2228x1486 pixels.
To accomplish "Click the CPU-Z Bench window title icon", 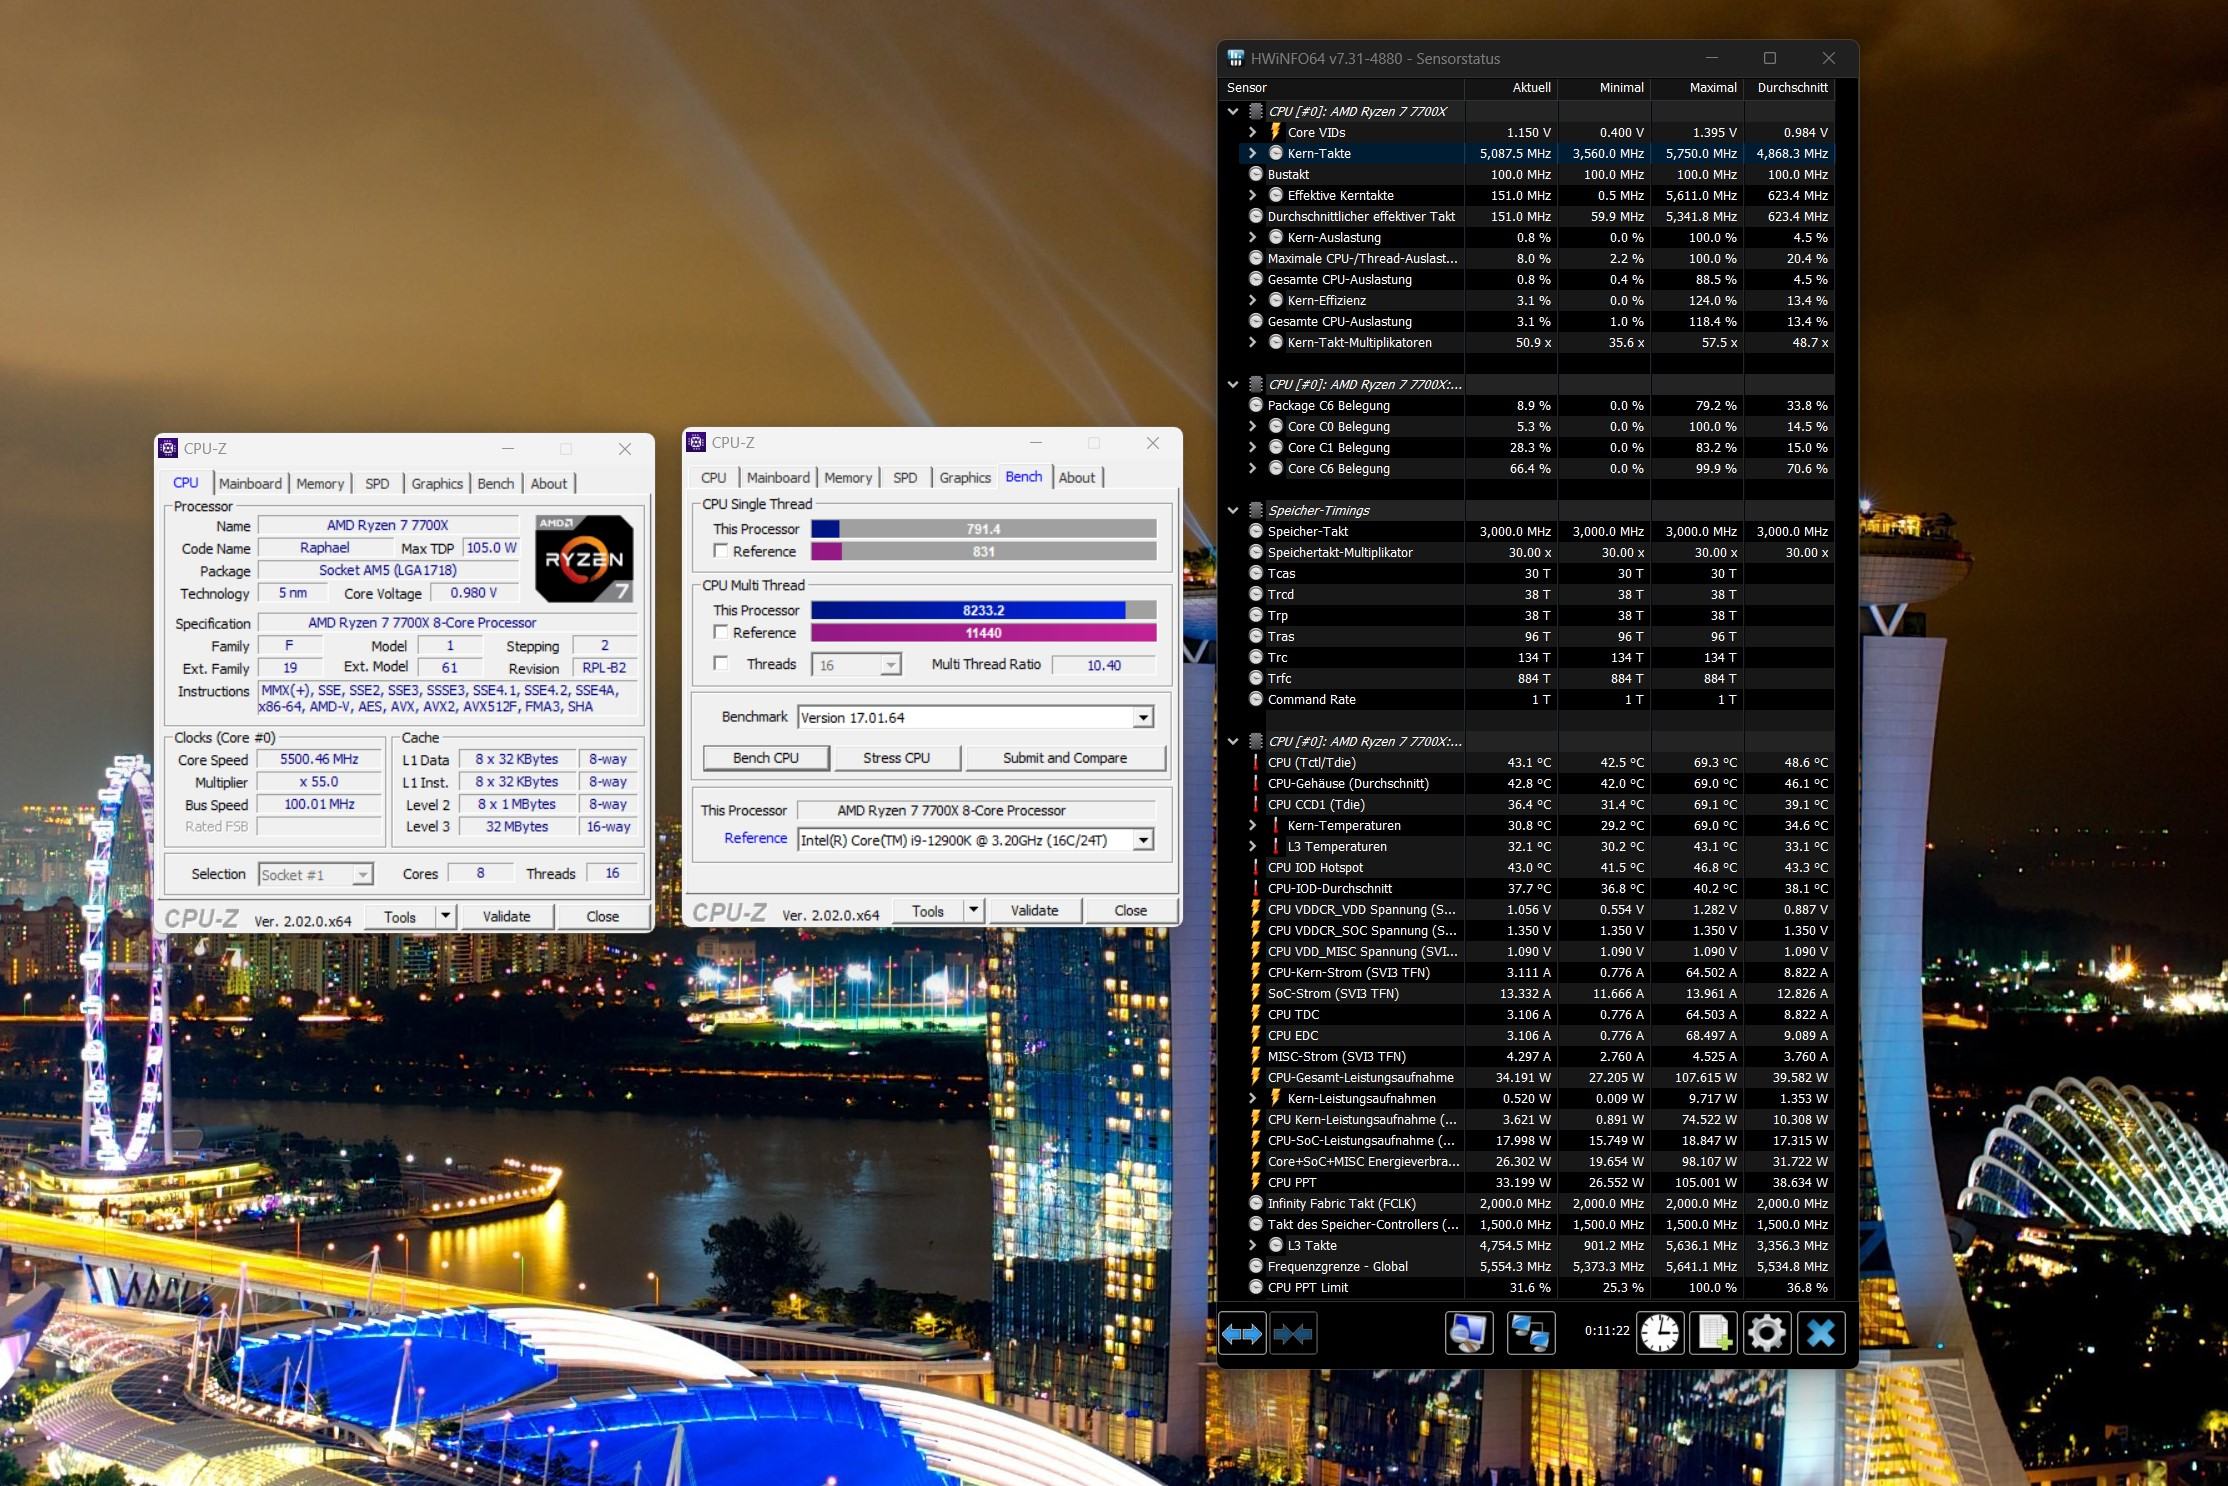I will [x=697, y=442].
